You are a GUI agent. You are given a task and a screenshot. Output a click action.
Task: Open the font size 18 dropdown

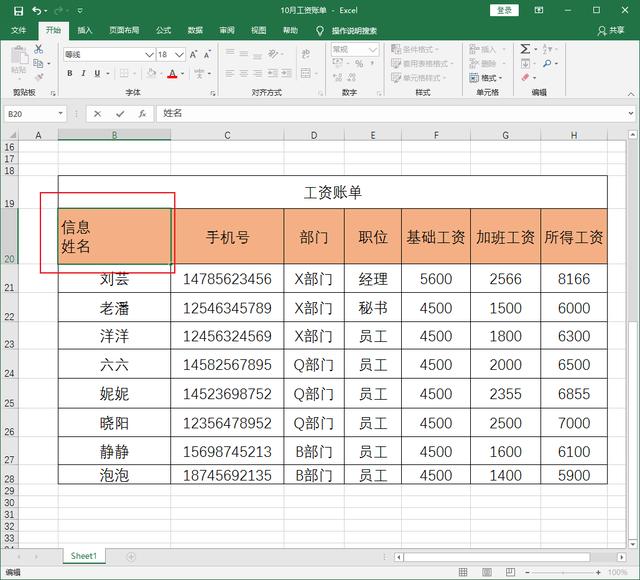pyautogui.click(x=179, y=54)
